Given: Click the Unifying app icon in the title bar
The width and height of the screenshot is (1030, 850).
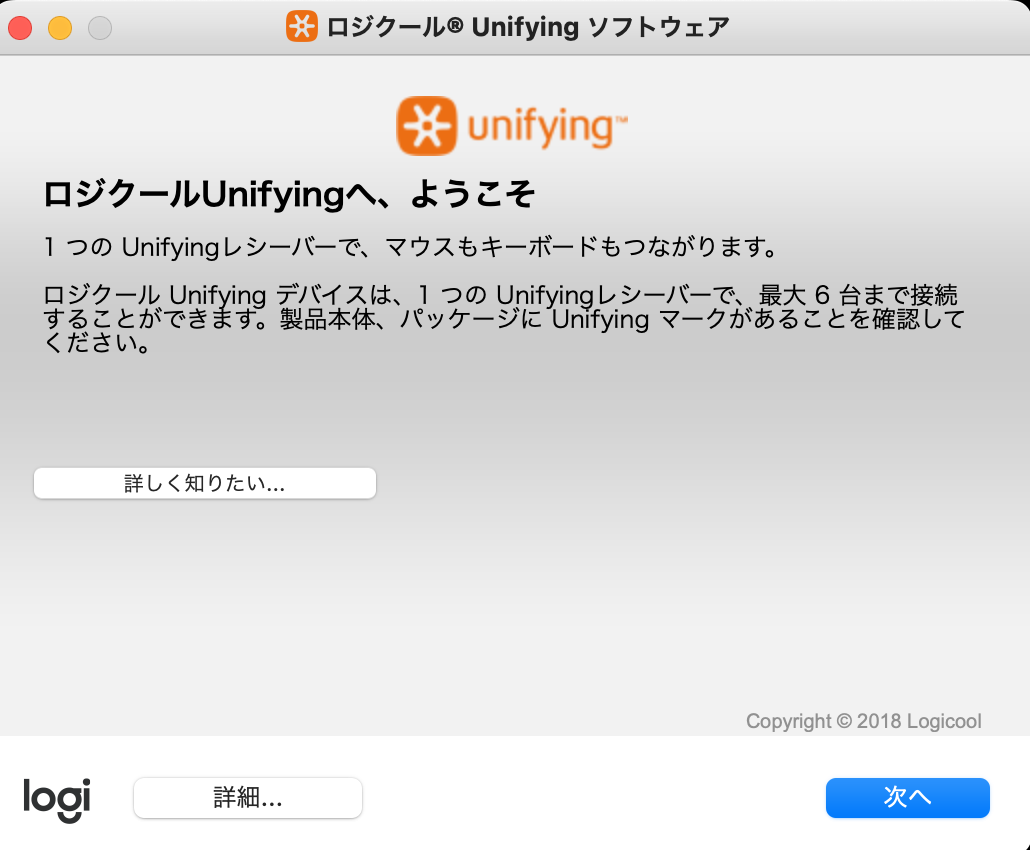Looking at the screenshot, I should coord(302,26).
